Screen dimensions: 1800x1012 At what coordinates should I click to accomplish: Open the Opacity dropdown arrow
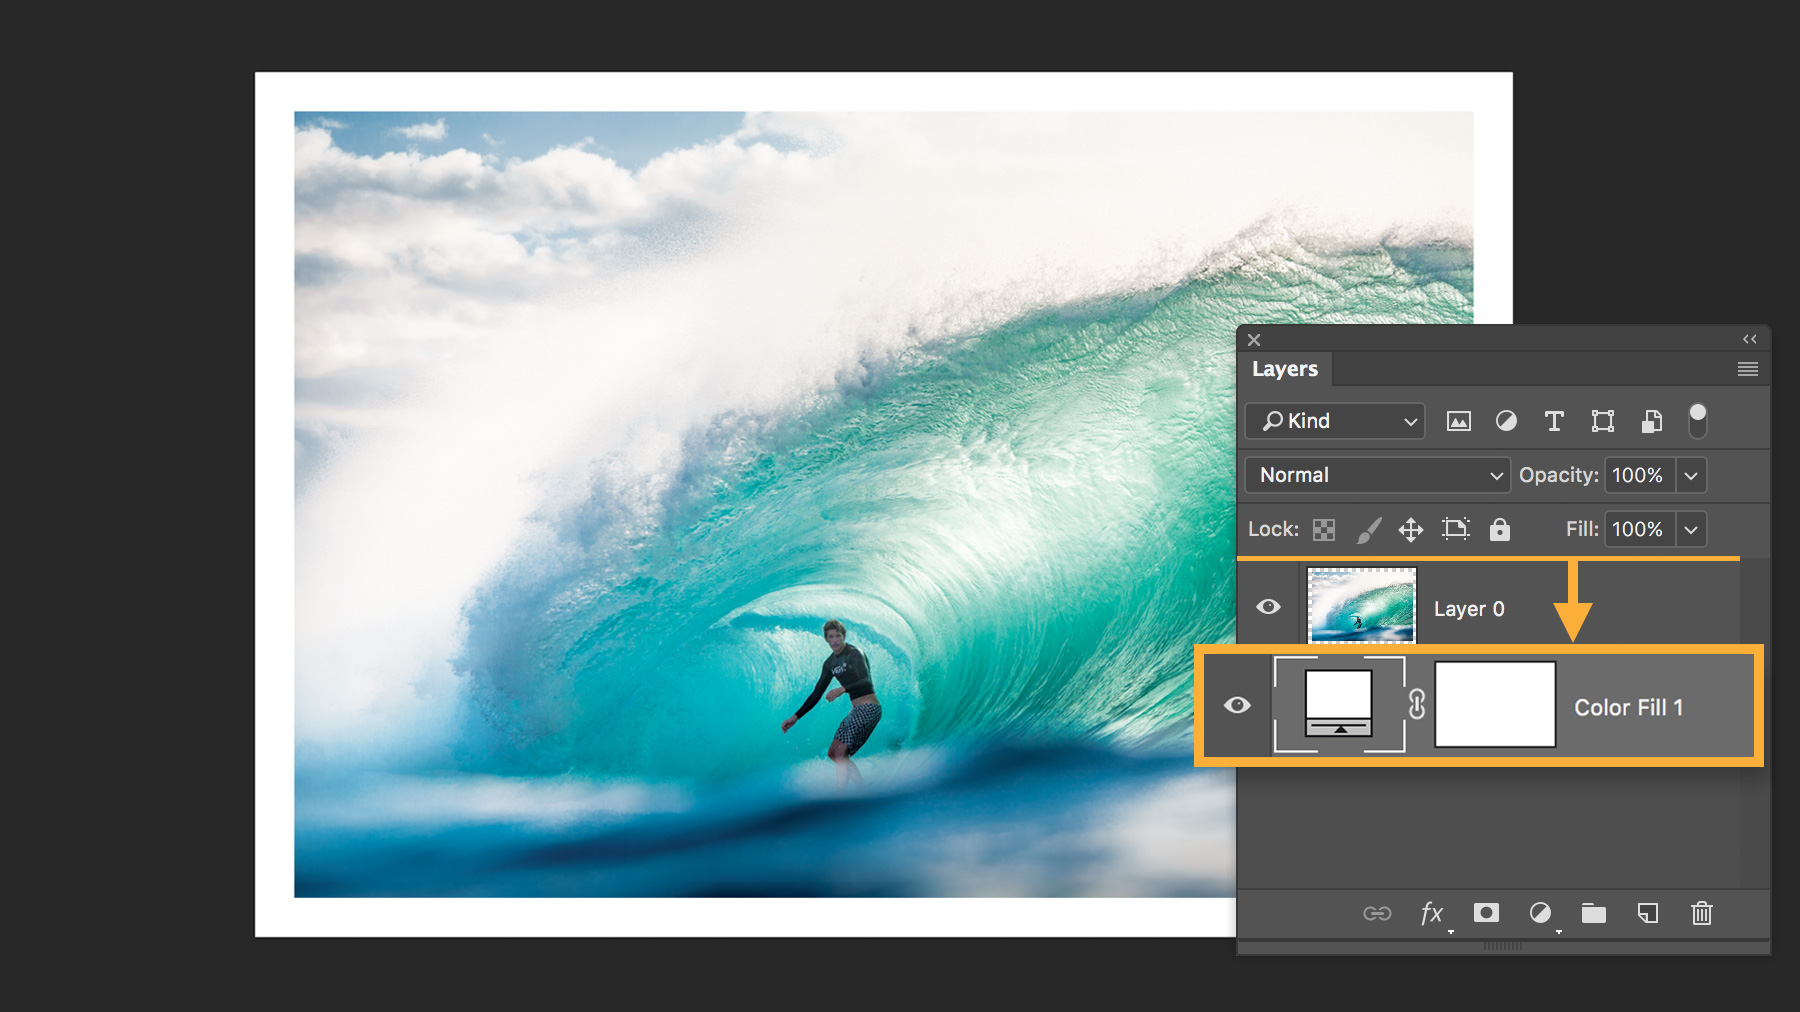pyautogui.click(x=1690, y=475)
